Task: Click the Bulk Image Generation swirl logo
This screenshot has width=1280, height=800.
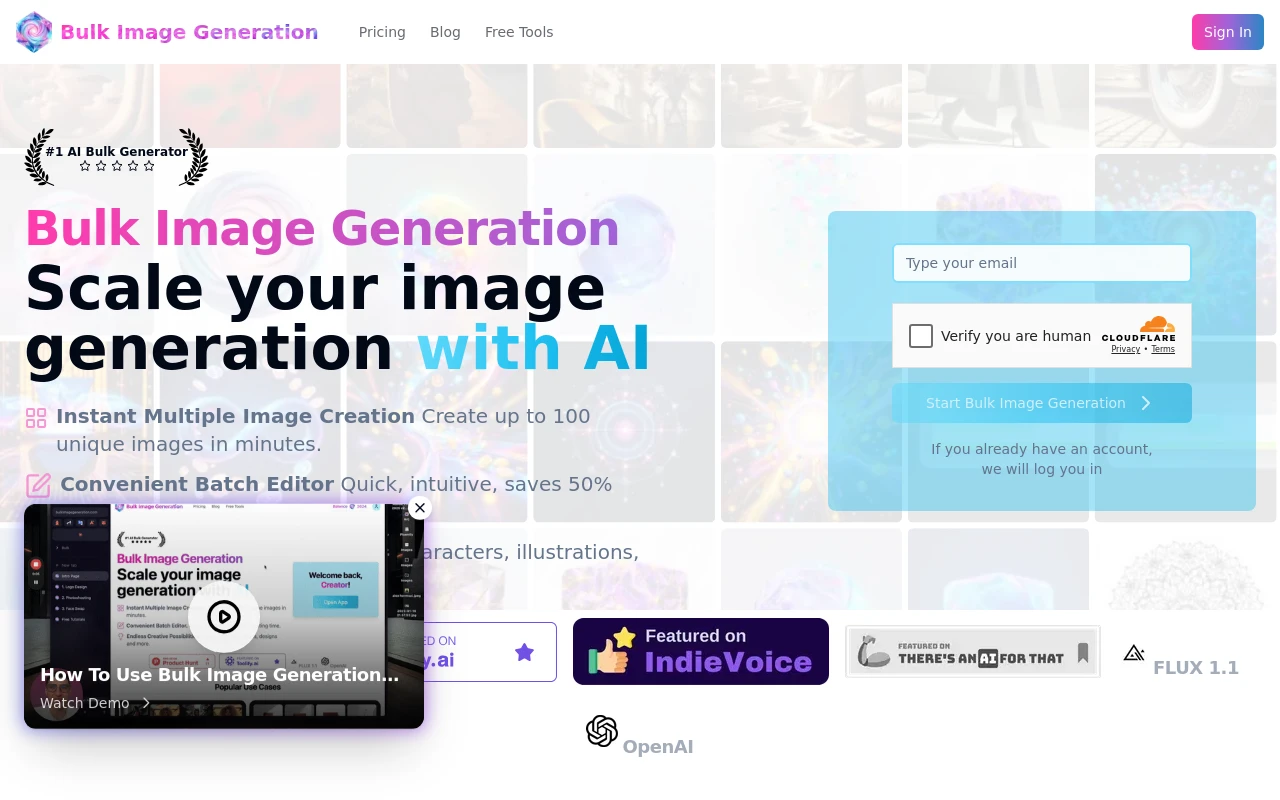Action: tap(33, 32)
